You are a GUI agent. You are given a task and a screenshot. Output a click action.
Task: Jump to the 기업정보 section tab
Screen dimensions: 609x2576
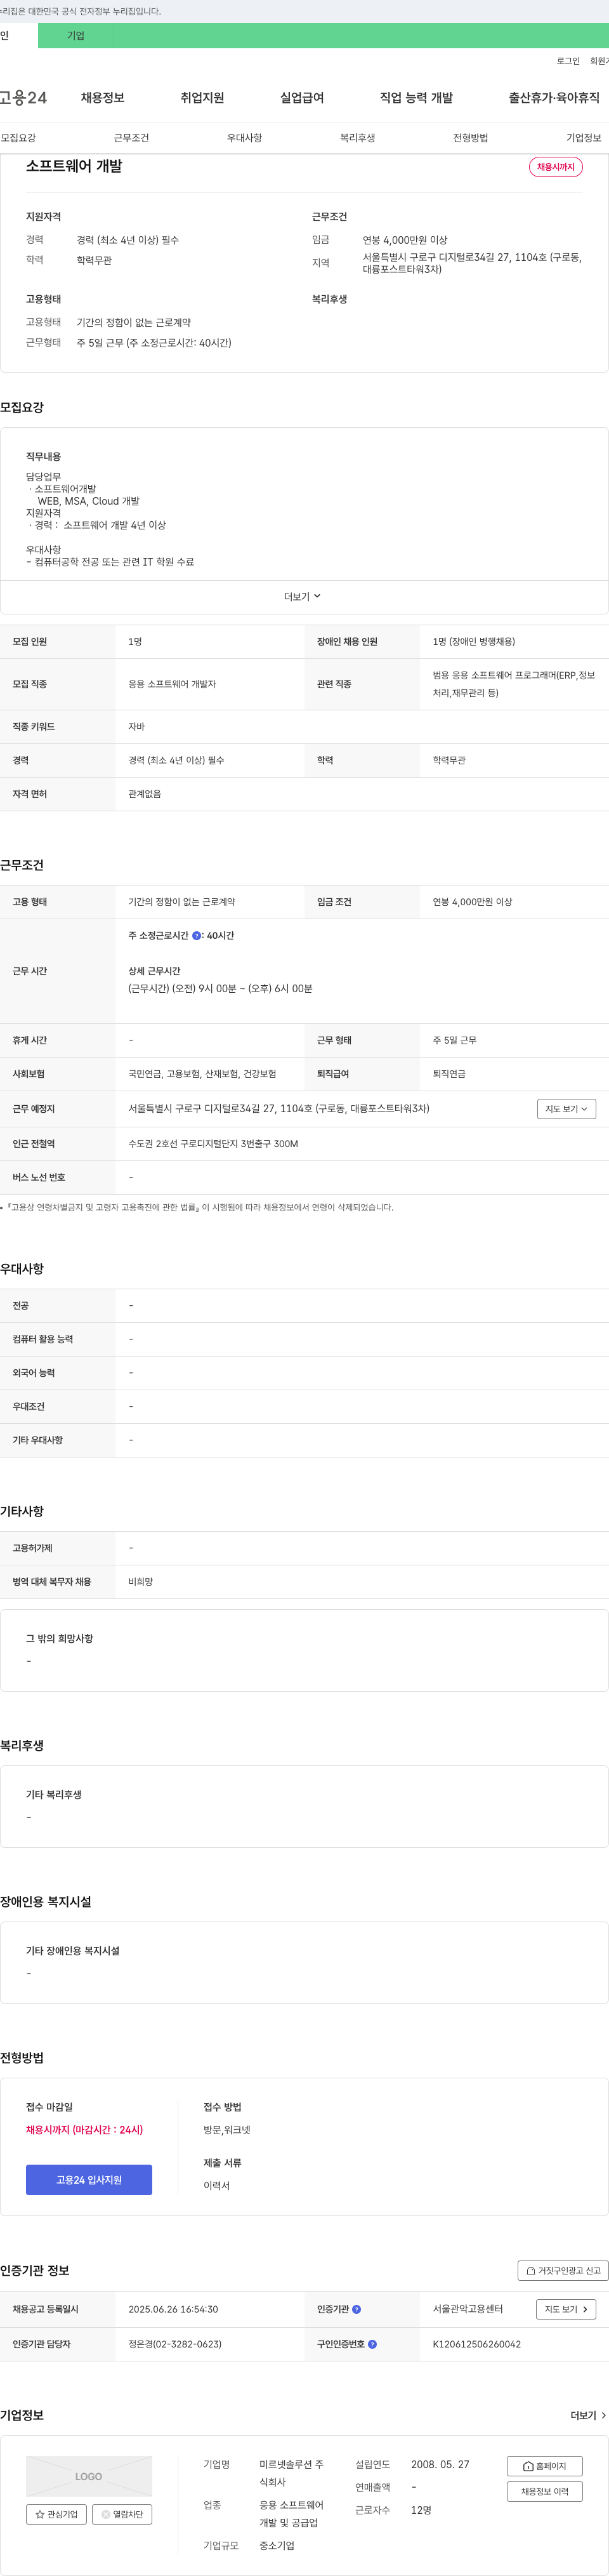click(584, 138)
